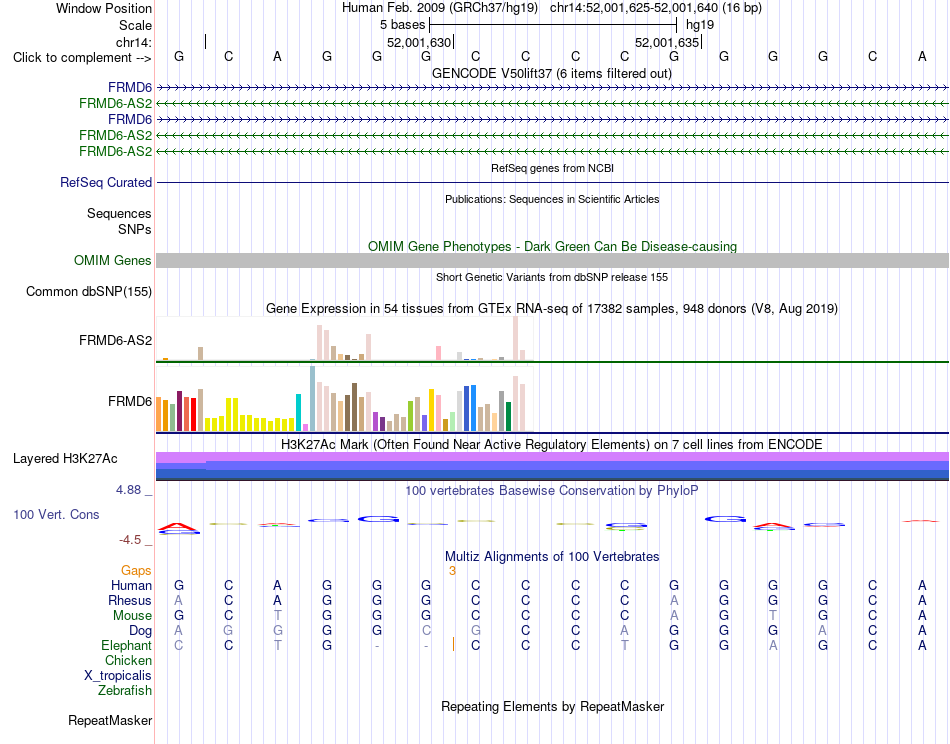The image size is (950, 744).
Task: Click the Sequences track label
Action: pyautogui.click(x=119, y=213)
